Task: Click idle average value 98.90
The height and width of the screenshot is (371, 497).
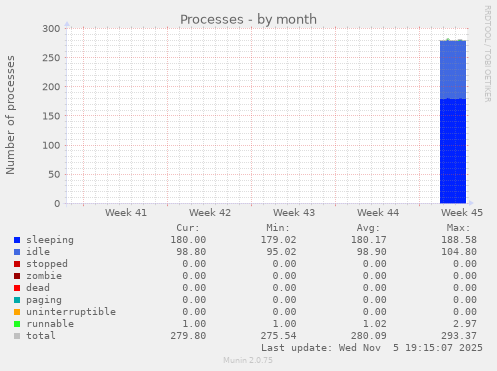Action: 372,252
